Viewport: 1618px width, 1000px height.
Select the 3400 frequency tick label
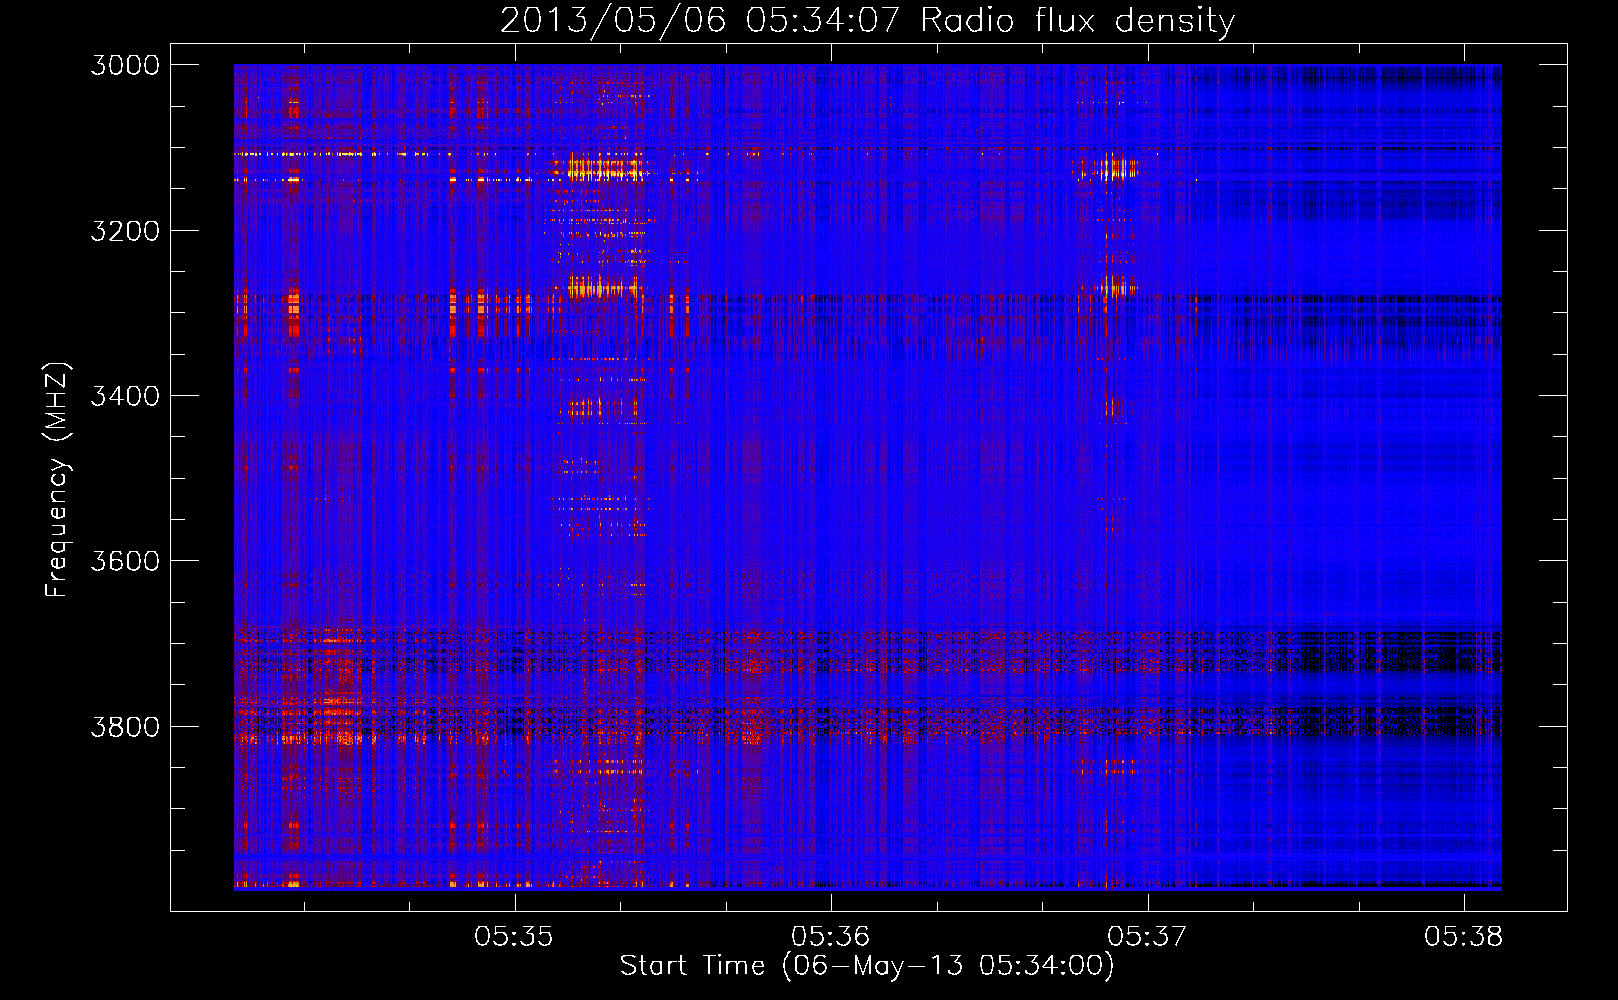pyautogui.click(x=125, y=396)
